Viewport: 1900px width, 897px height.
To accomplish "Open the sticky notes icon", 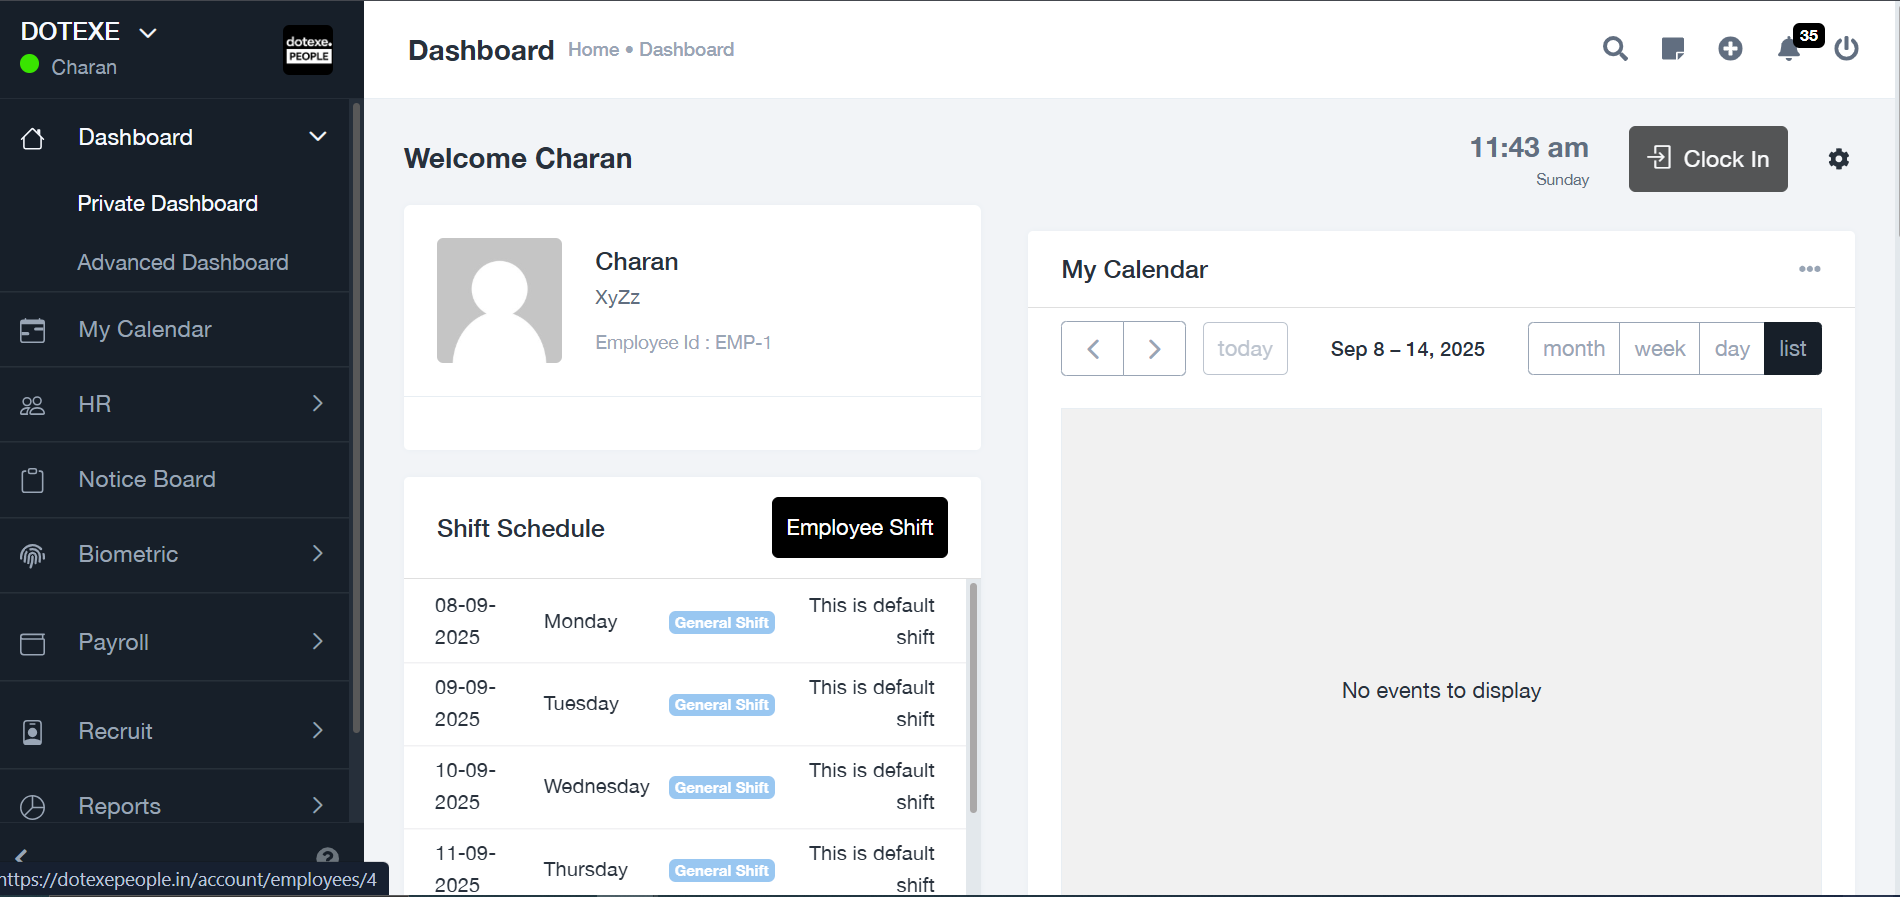I will 1672,49.
